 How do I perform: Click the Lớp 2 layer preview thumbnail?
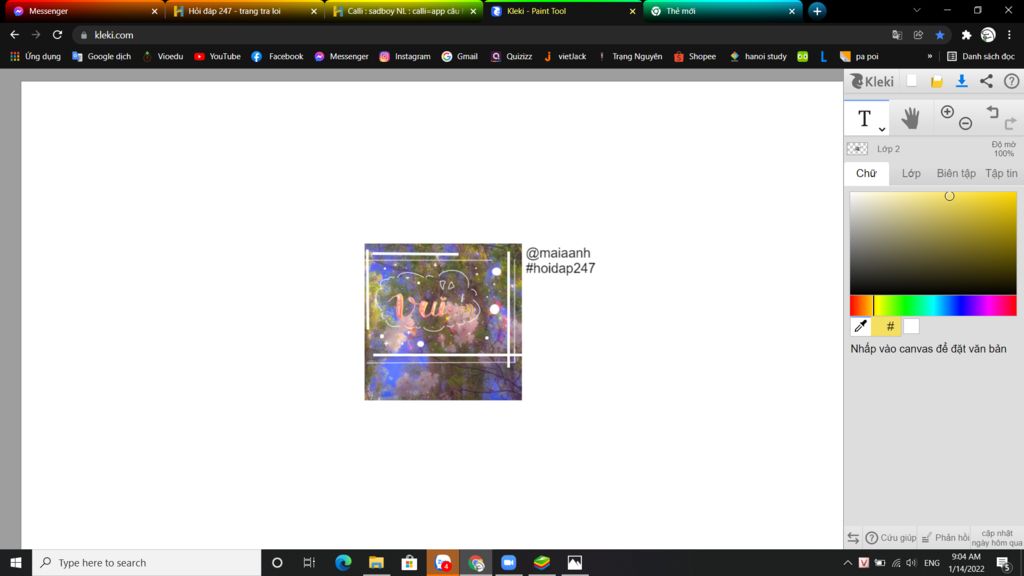[857, 149]
